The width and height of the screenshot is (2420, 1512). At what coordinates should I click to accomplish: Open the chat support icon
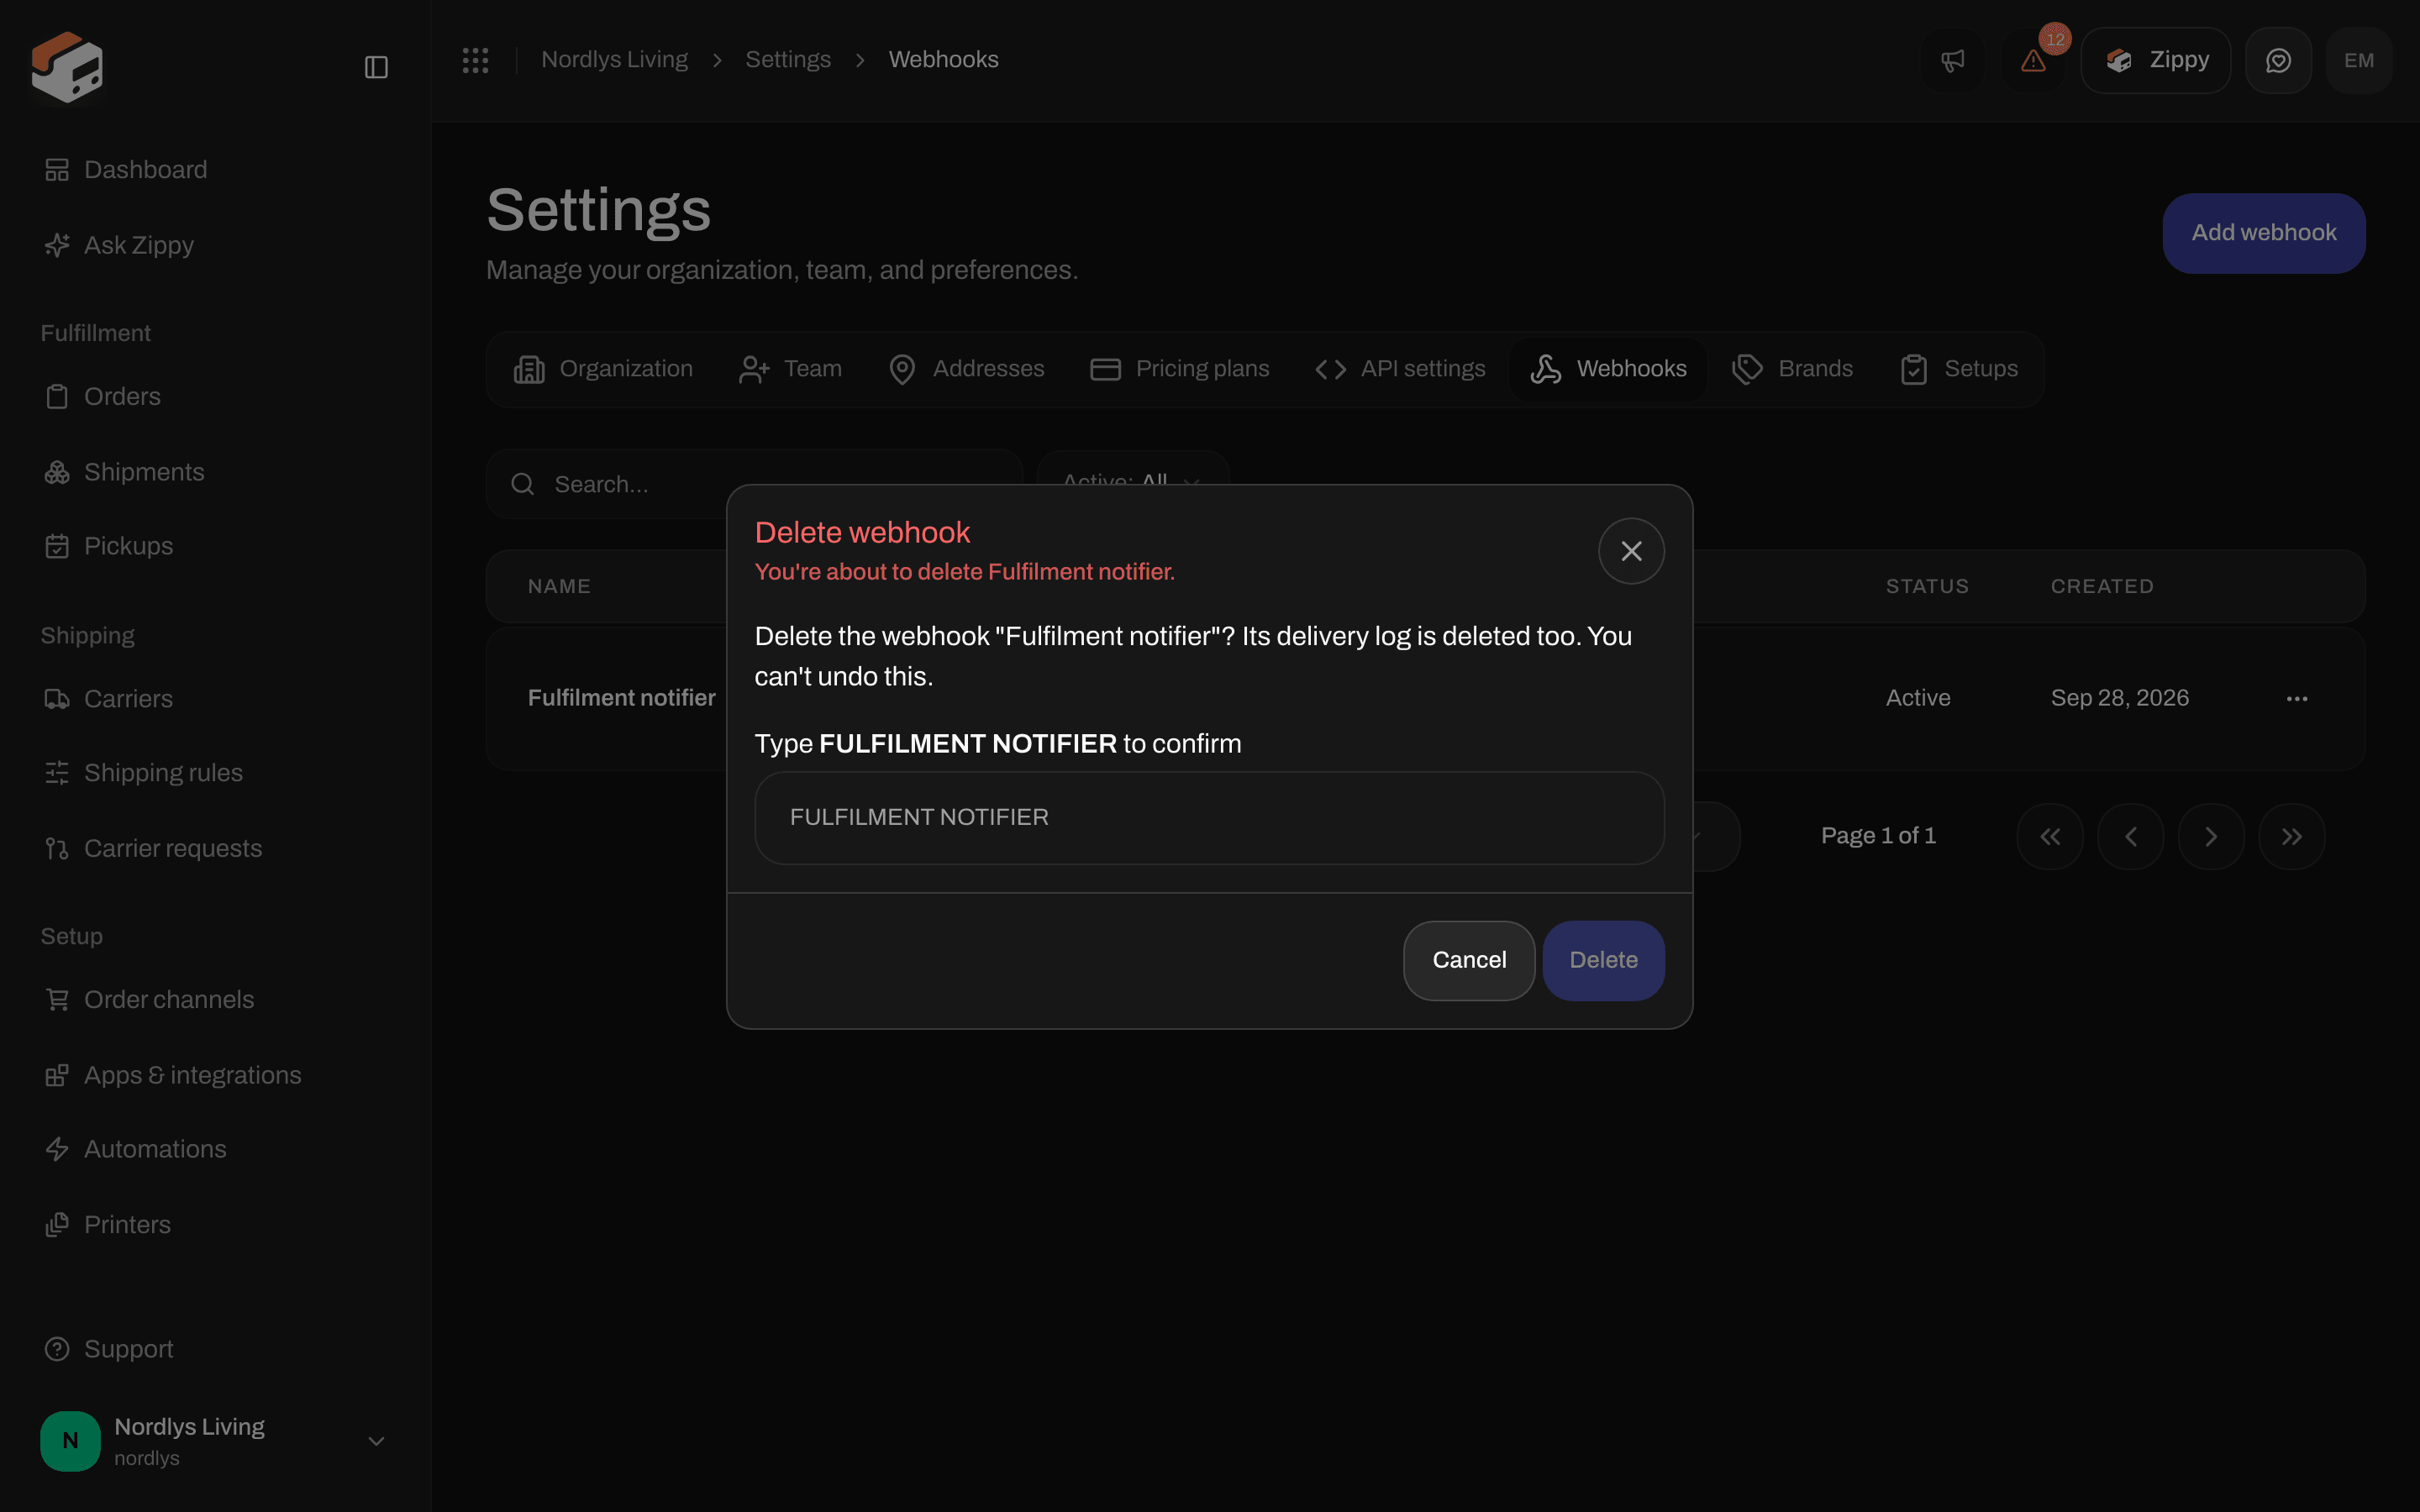pos(2278,60)
